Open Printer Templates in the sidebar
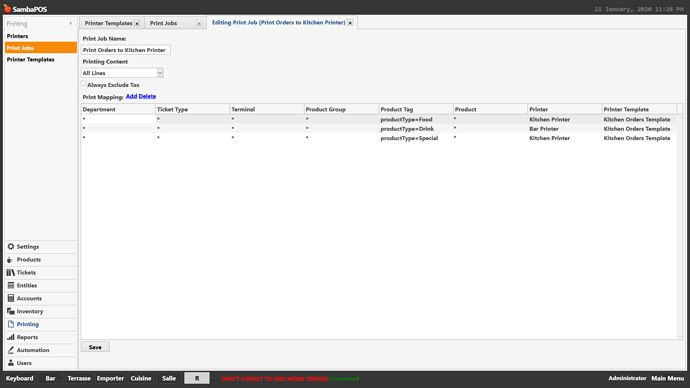 point(40,59)
